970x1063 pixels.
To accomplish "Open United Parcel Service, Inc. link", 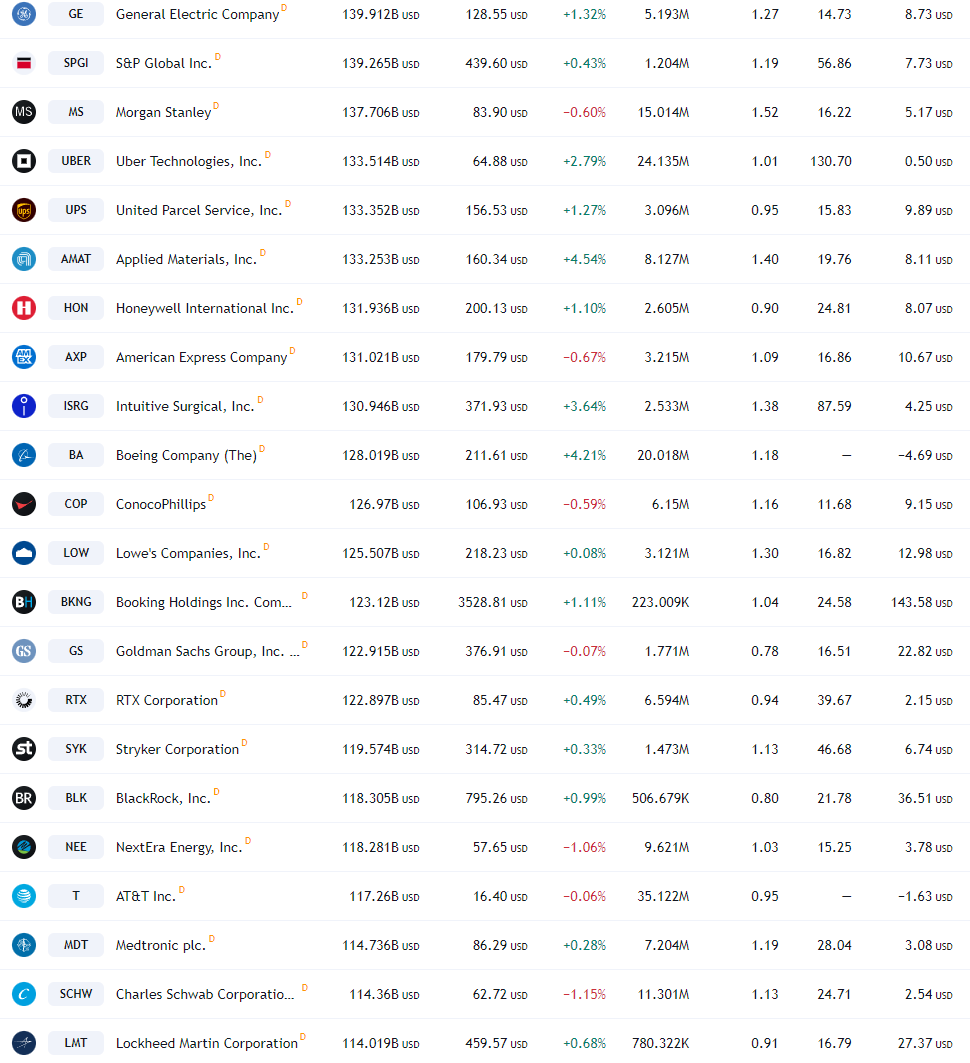I will (199, 210).
